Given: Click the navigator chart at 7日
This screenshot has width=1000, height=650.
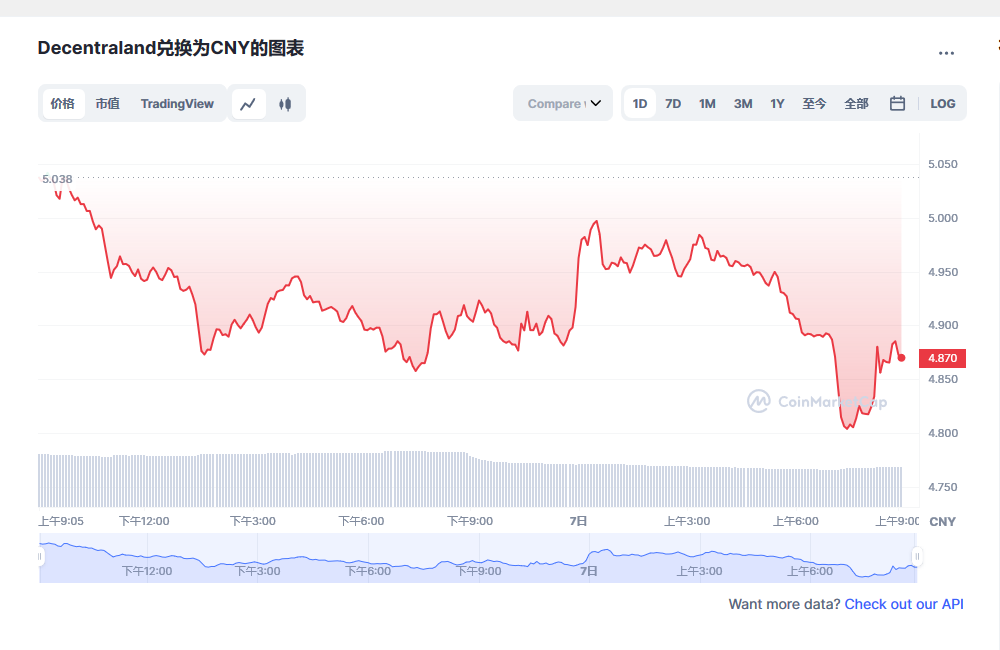Looking at the screenshot, I should (x=589, y=571).
